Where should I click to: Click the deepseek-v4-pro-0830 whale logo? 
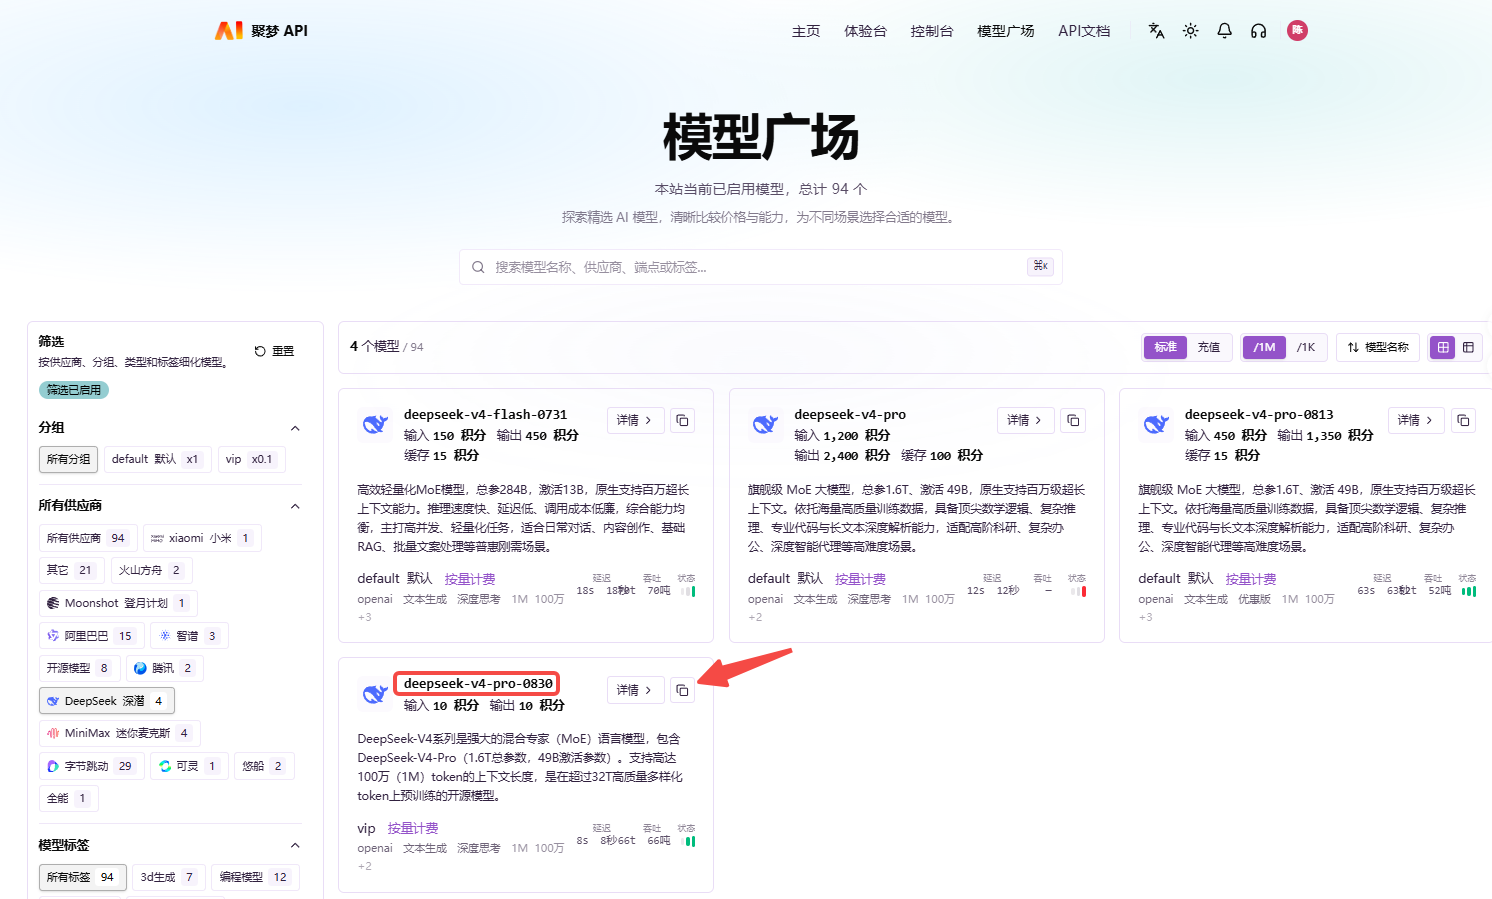(375, 693)
